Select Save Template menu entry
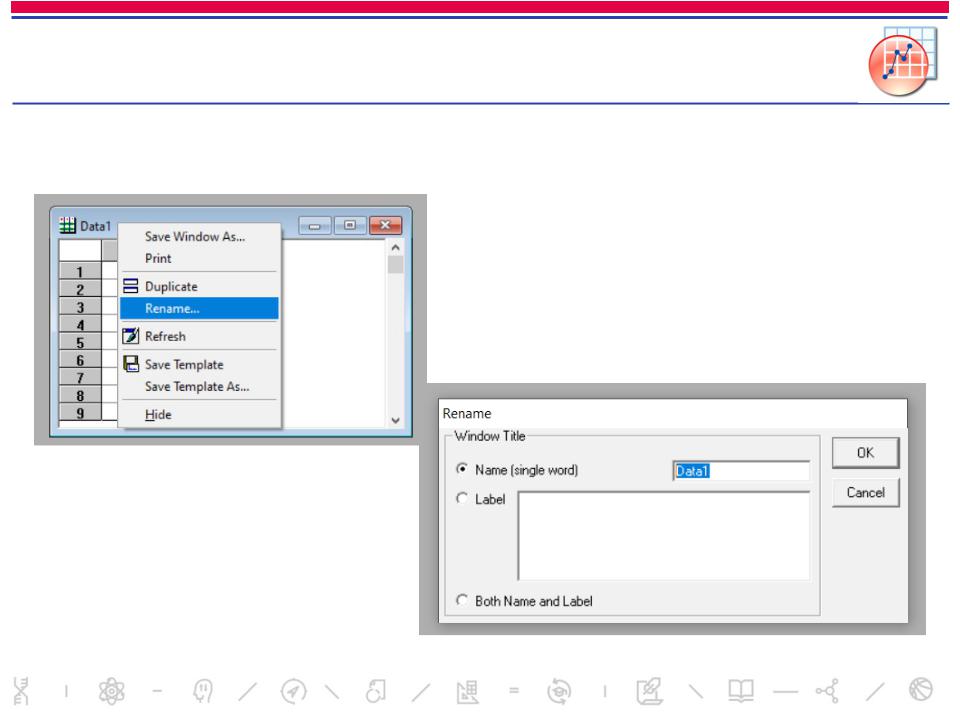Viewport: 960px width, 713px height. coord(200,365)
